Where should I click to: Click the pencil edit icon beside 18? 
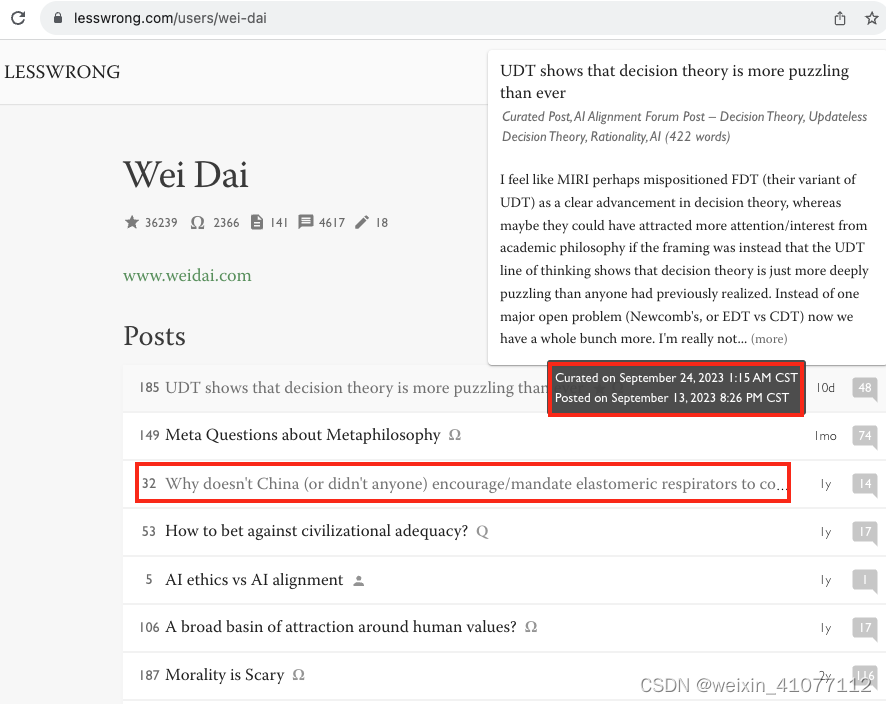360,222
